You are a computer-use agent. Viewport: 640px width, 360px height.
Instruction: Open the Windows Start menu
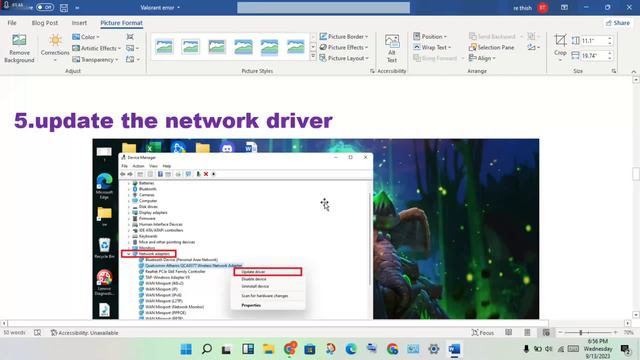(186, 349)
